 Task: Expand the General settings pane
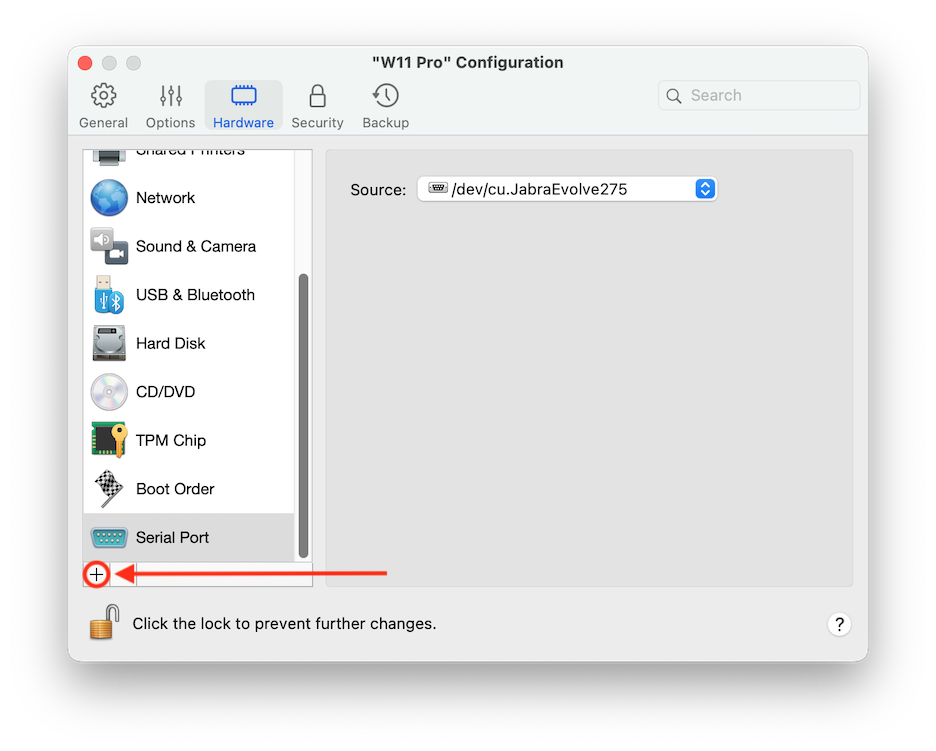[103, 104]
